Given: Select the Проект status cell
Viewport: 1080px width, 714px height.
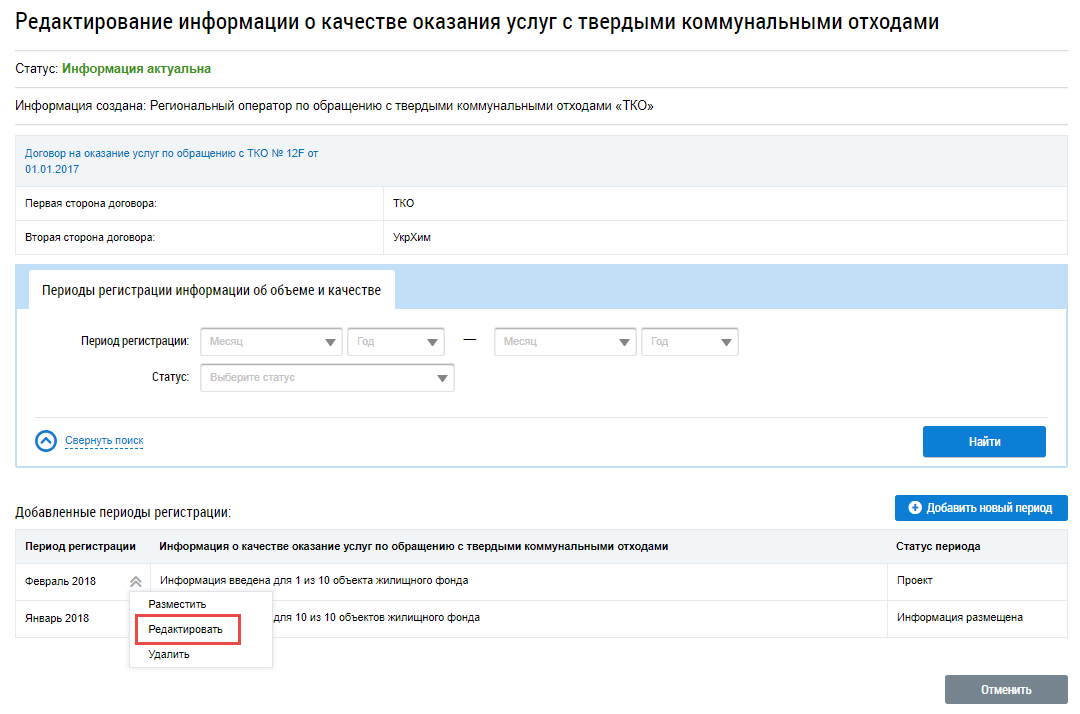Looking at the screenshot, I should coord(915,581).
